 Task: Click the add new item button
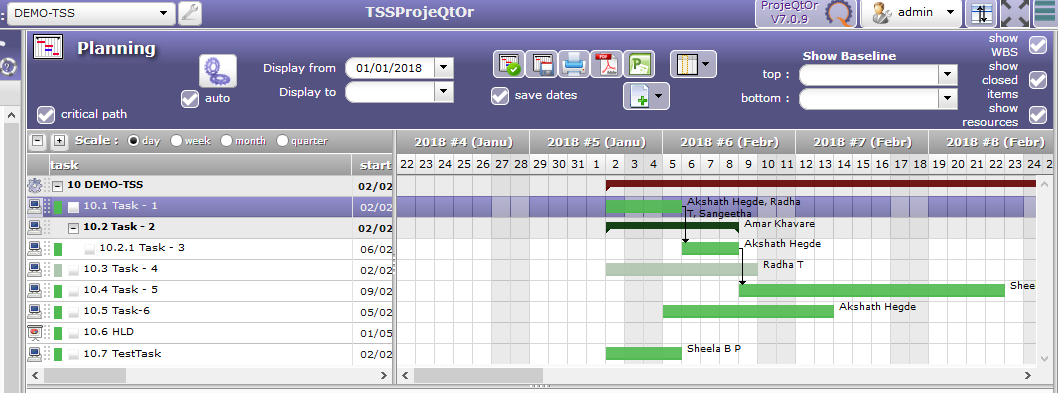646,97
